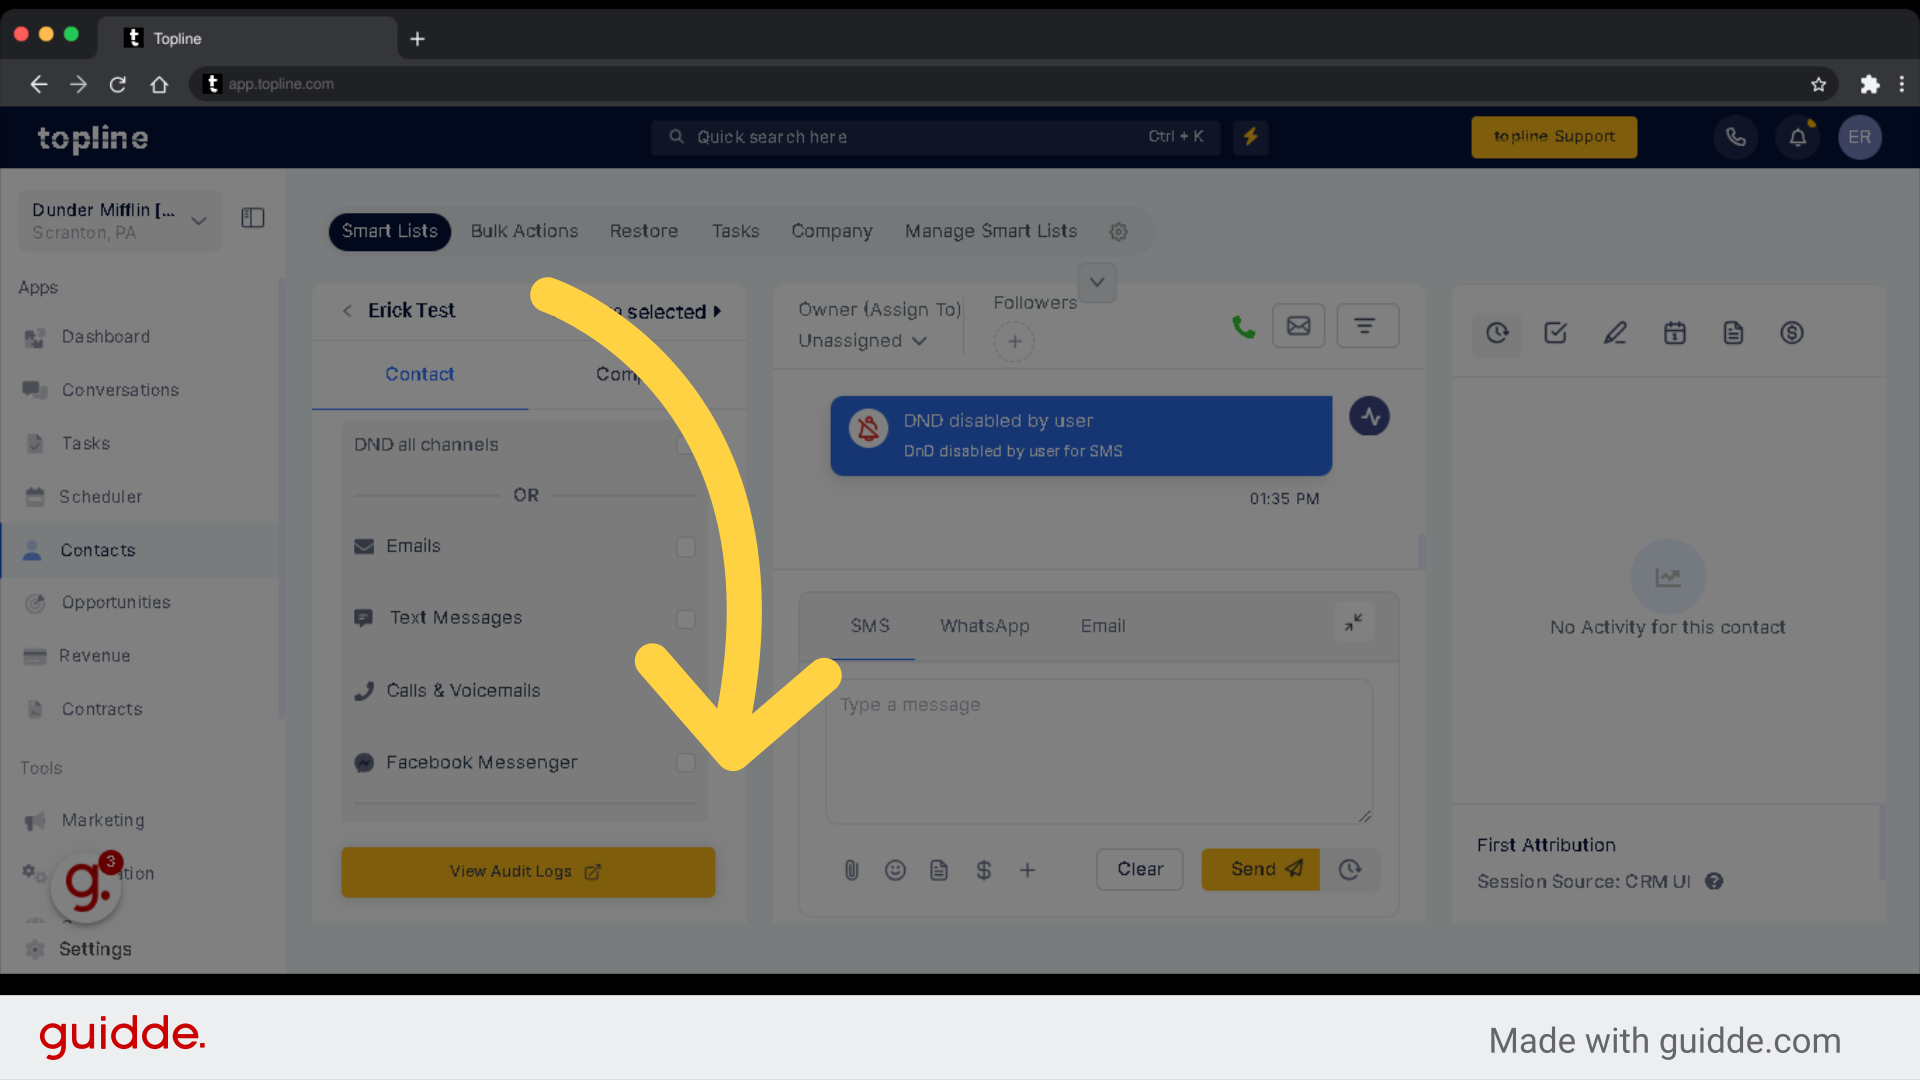1920x1080 pixels.
Task: Click the View Audit Logs button
Action: click(527, 870)
